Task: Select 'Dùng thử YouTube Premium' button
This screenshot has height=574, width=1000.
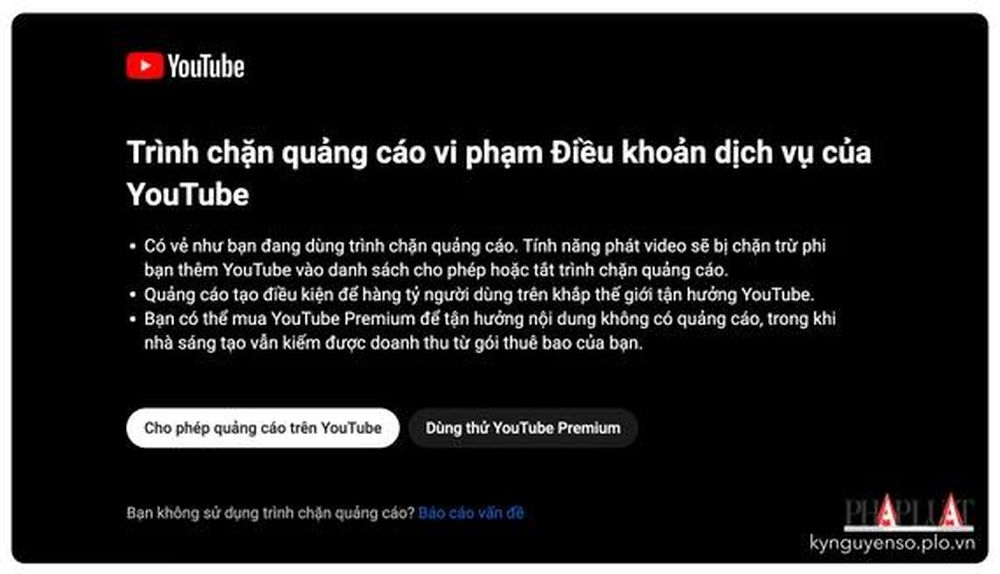Action: pos(523,428)
